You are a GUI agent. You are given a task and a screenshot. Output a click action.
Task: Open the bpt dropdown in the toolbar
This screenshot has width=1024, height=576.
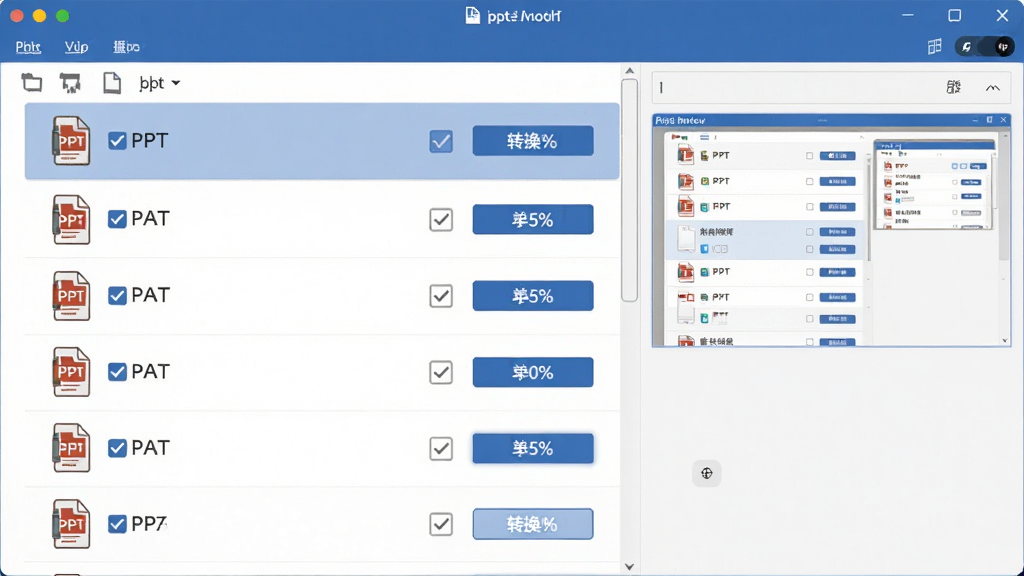coord(159,83)
